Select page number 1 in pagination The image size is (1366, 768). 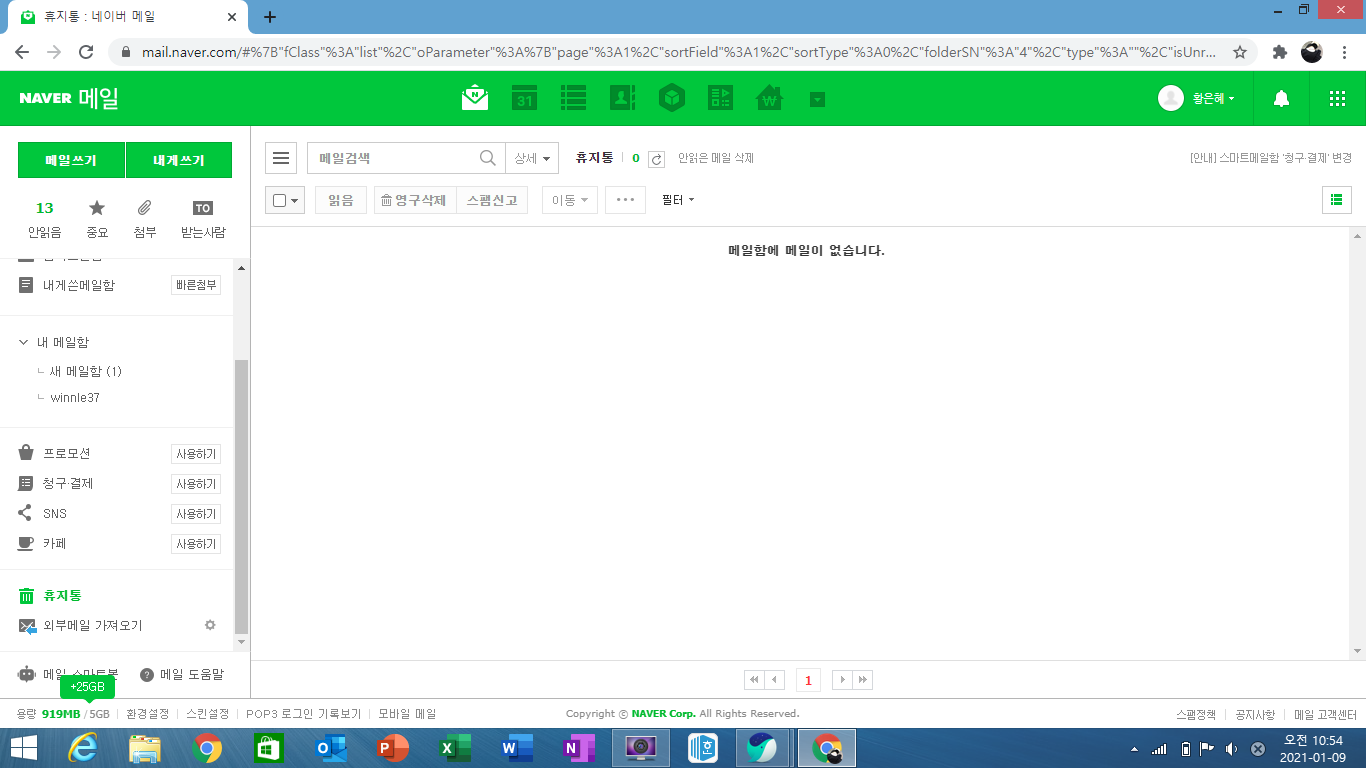point(808,680)
